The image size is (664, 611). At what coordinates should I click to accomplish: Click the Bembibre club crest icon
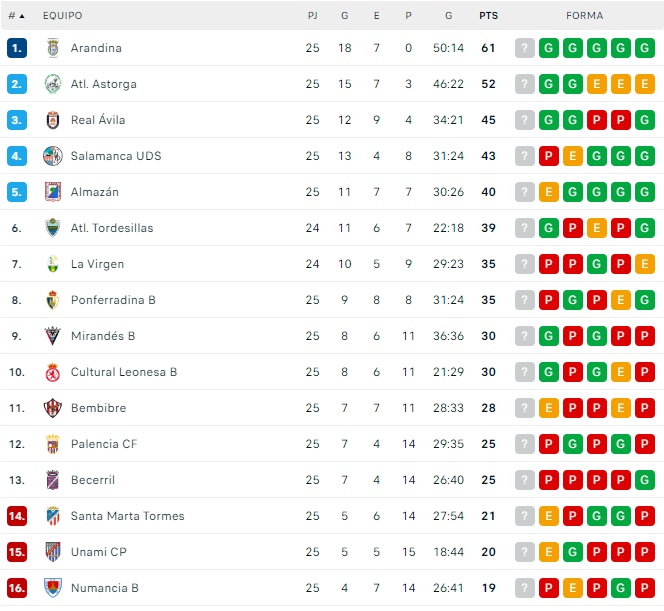53,408
